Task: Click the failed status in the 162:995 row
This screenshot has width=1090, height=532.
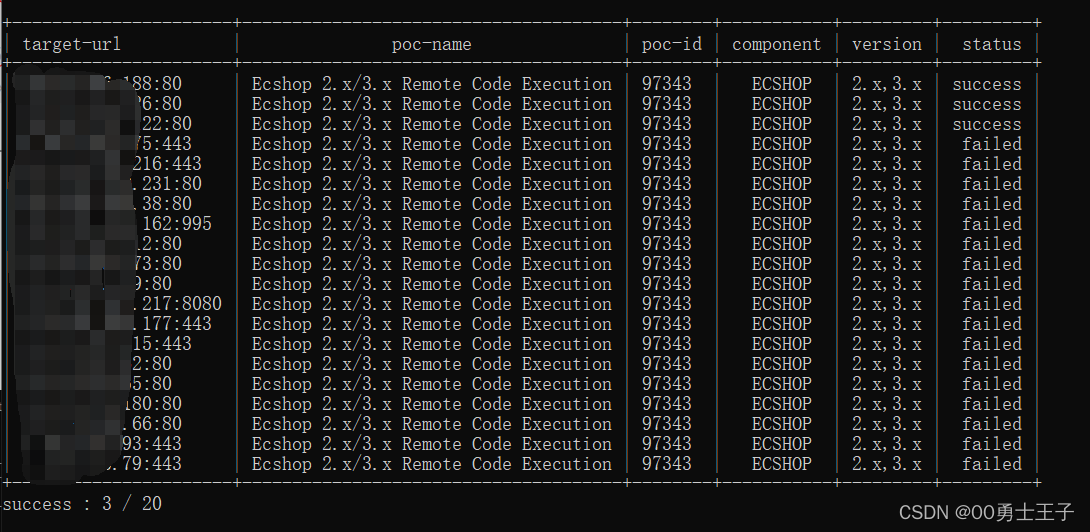Action: coord(992,224)
